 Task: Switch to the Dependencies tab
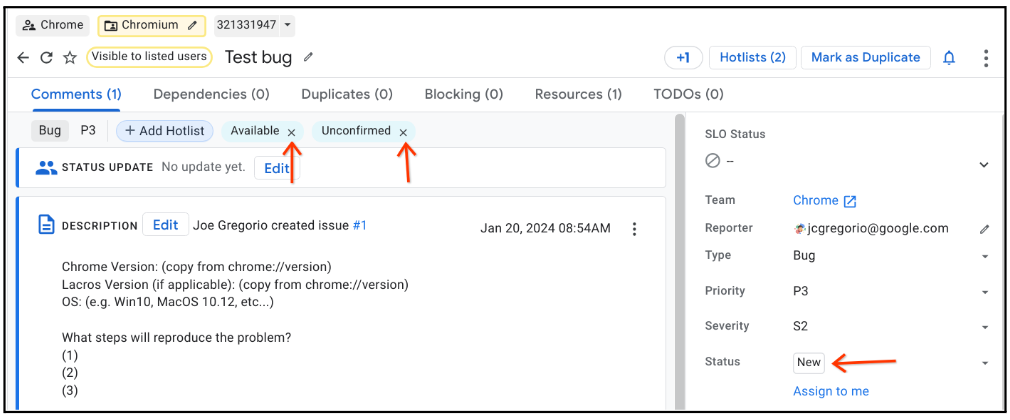[x=211, y=94]
